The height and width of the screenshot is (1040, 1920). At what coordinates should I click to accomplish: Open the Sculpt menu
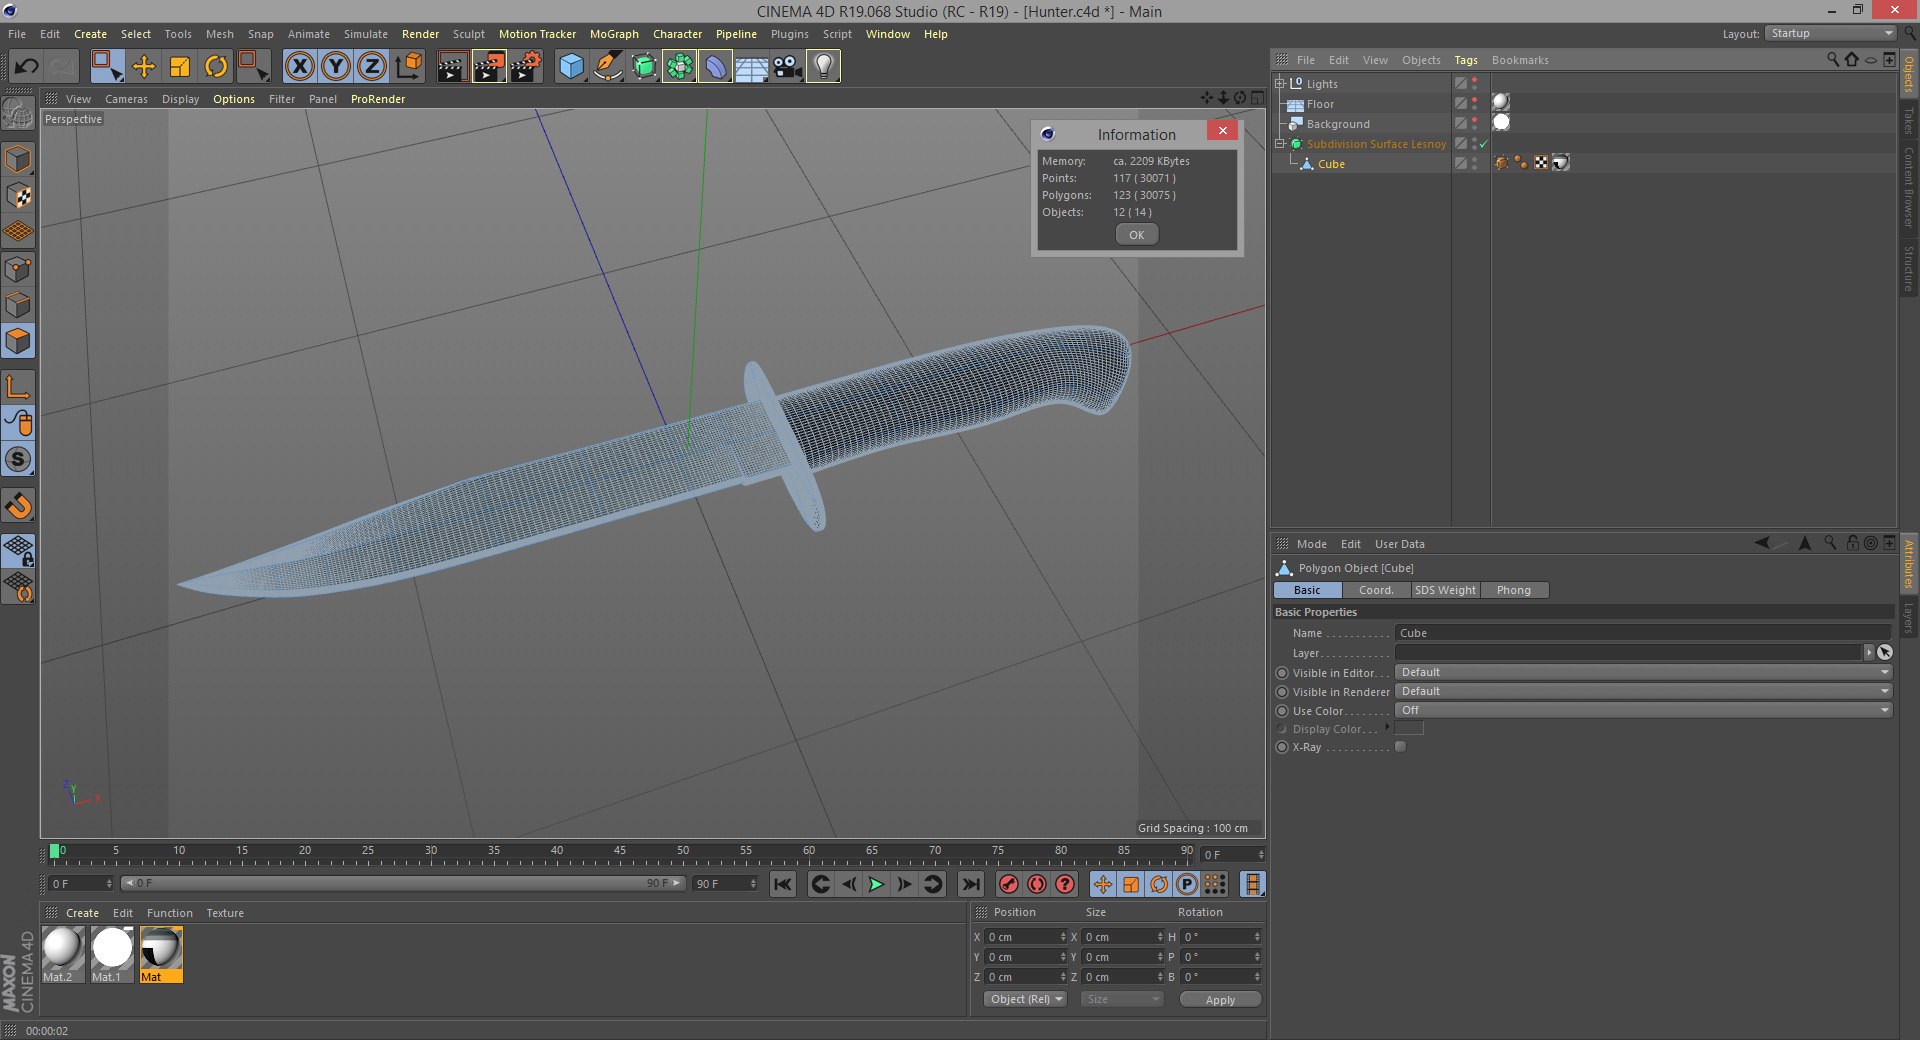tap(468, 34)
